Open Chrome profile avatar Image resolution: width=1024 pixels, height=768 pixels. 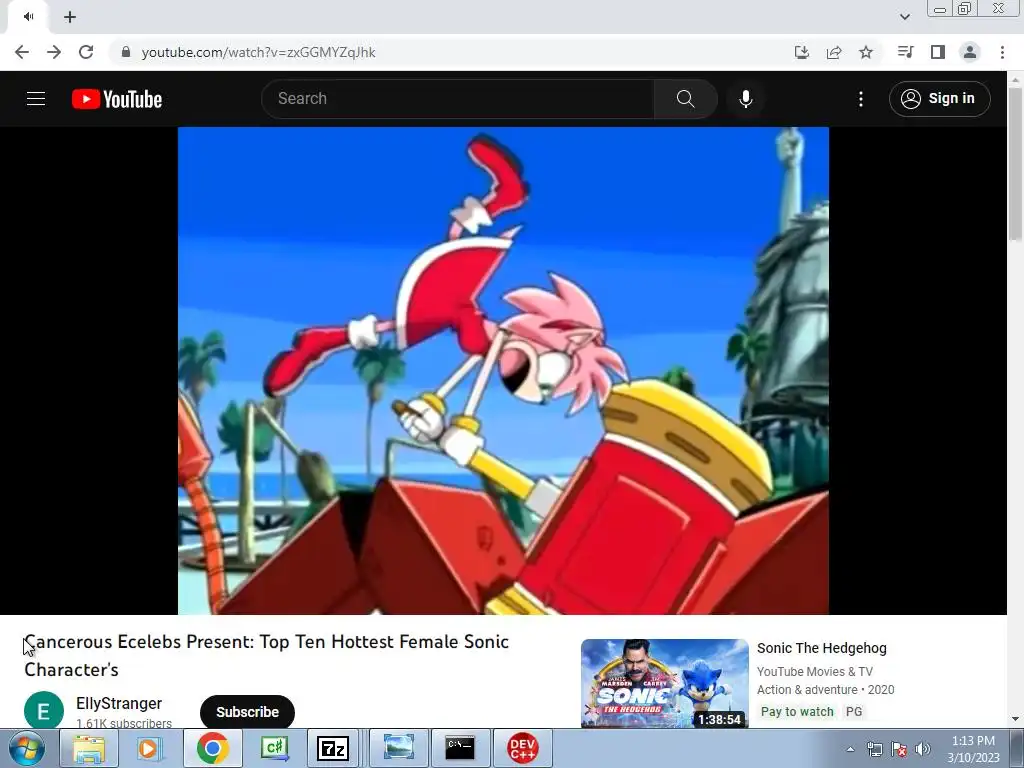(x=970, y=52)
